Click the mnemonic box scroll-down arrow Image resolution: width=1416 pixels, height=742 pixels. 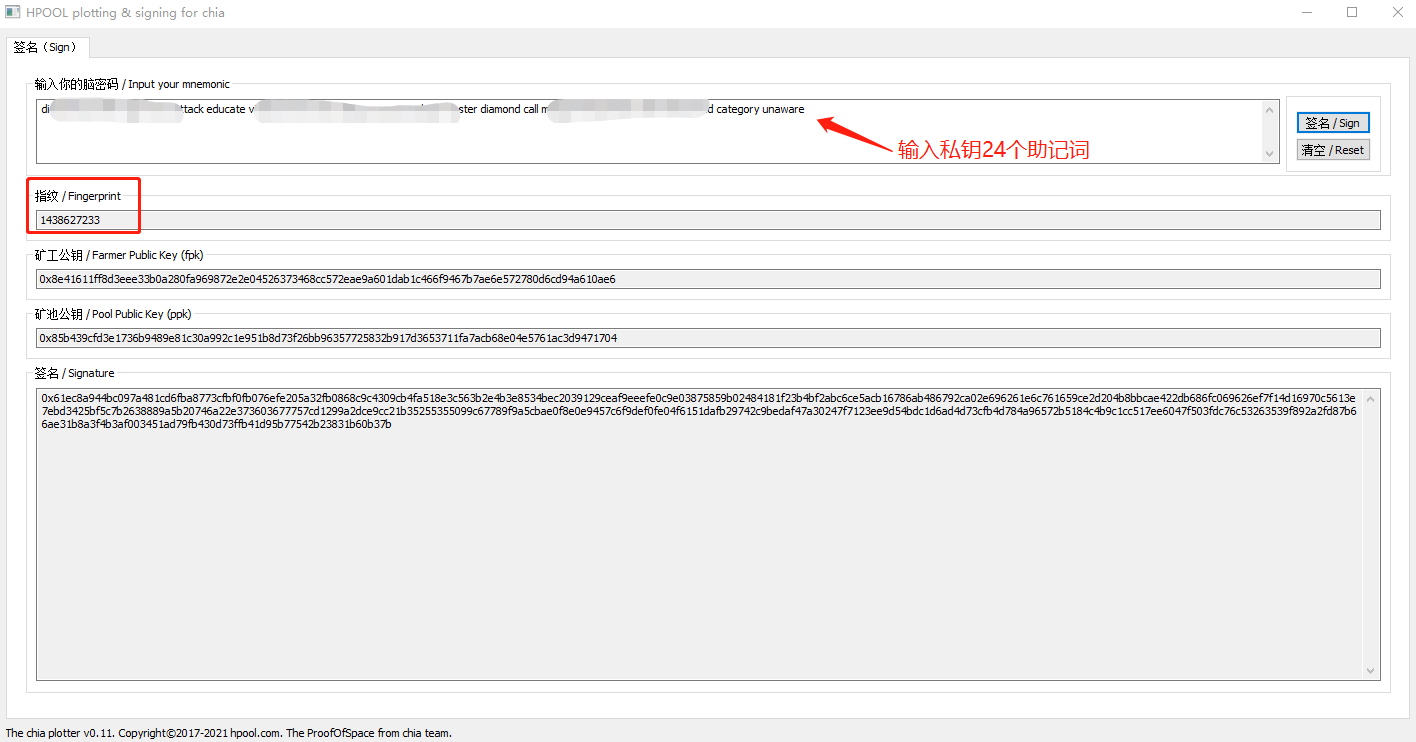coord(1270,154)
